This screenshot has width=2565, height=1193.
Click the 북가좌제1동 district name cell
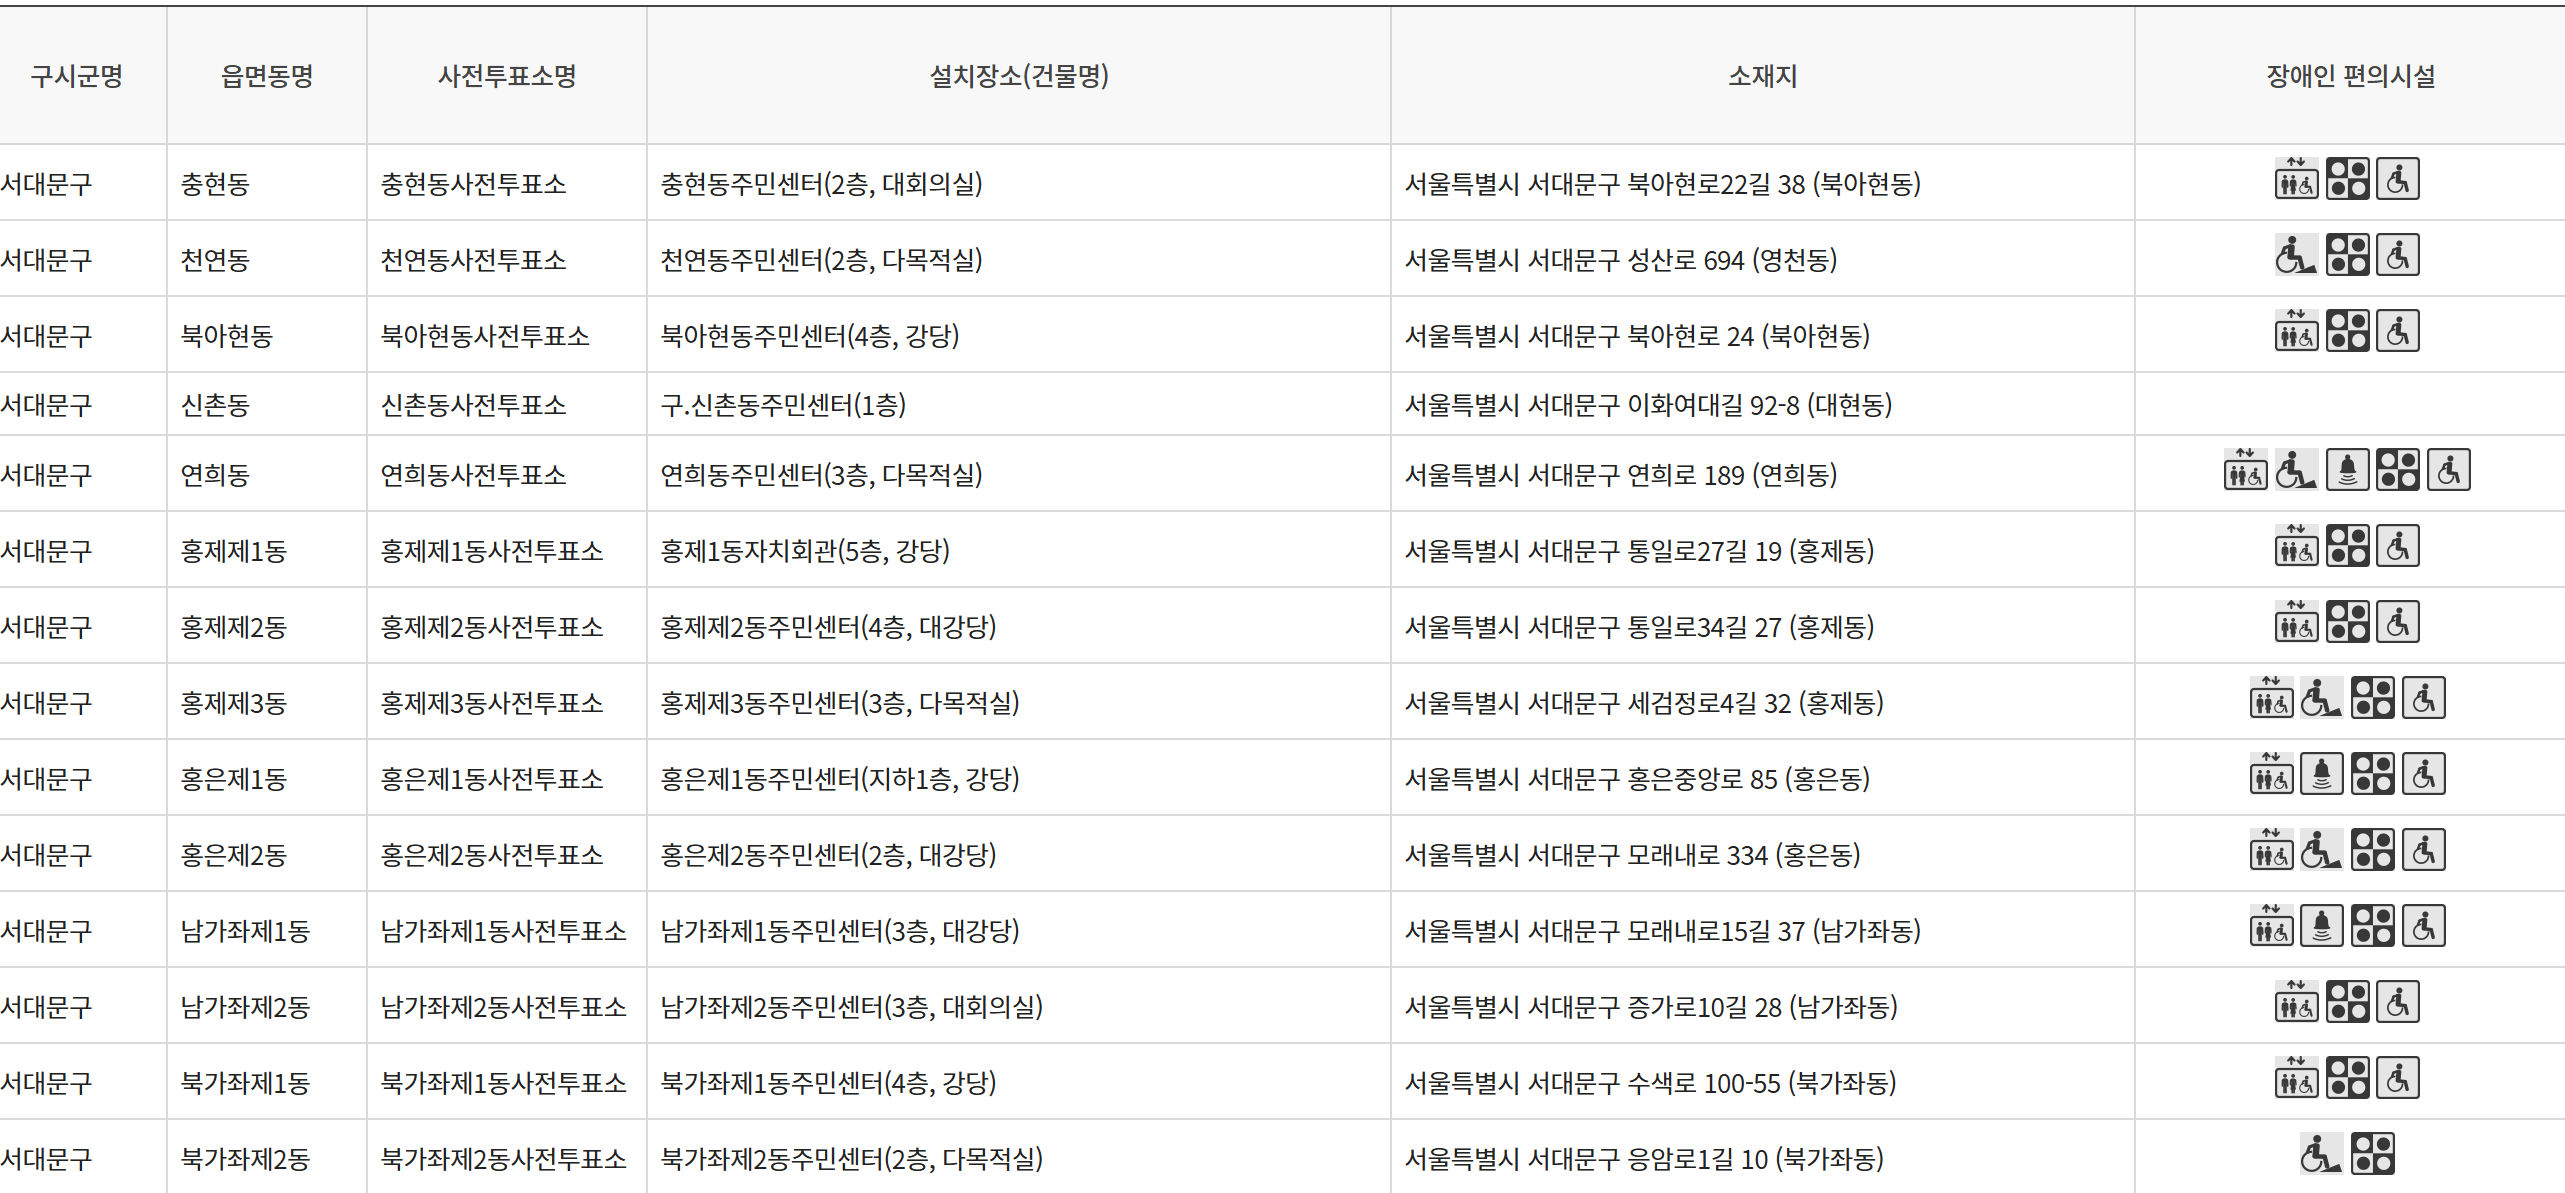click(245, 1083)
